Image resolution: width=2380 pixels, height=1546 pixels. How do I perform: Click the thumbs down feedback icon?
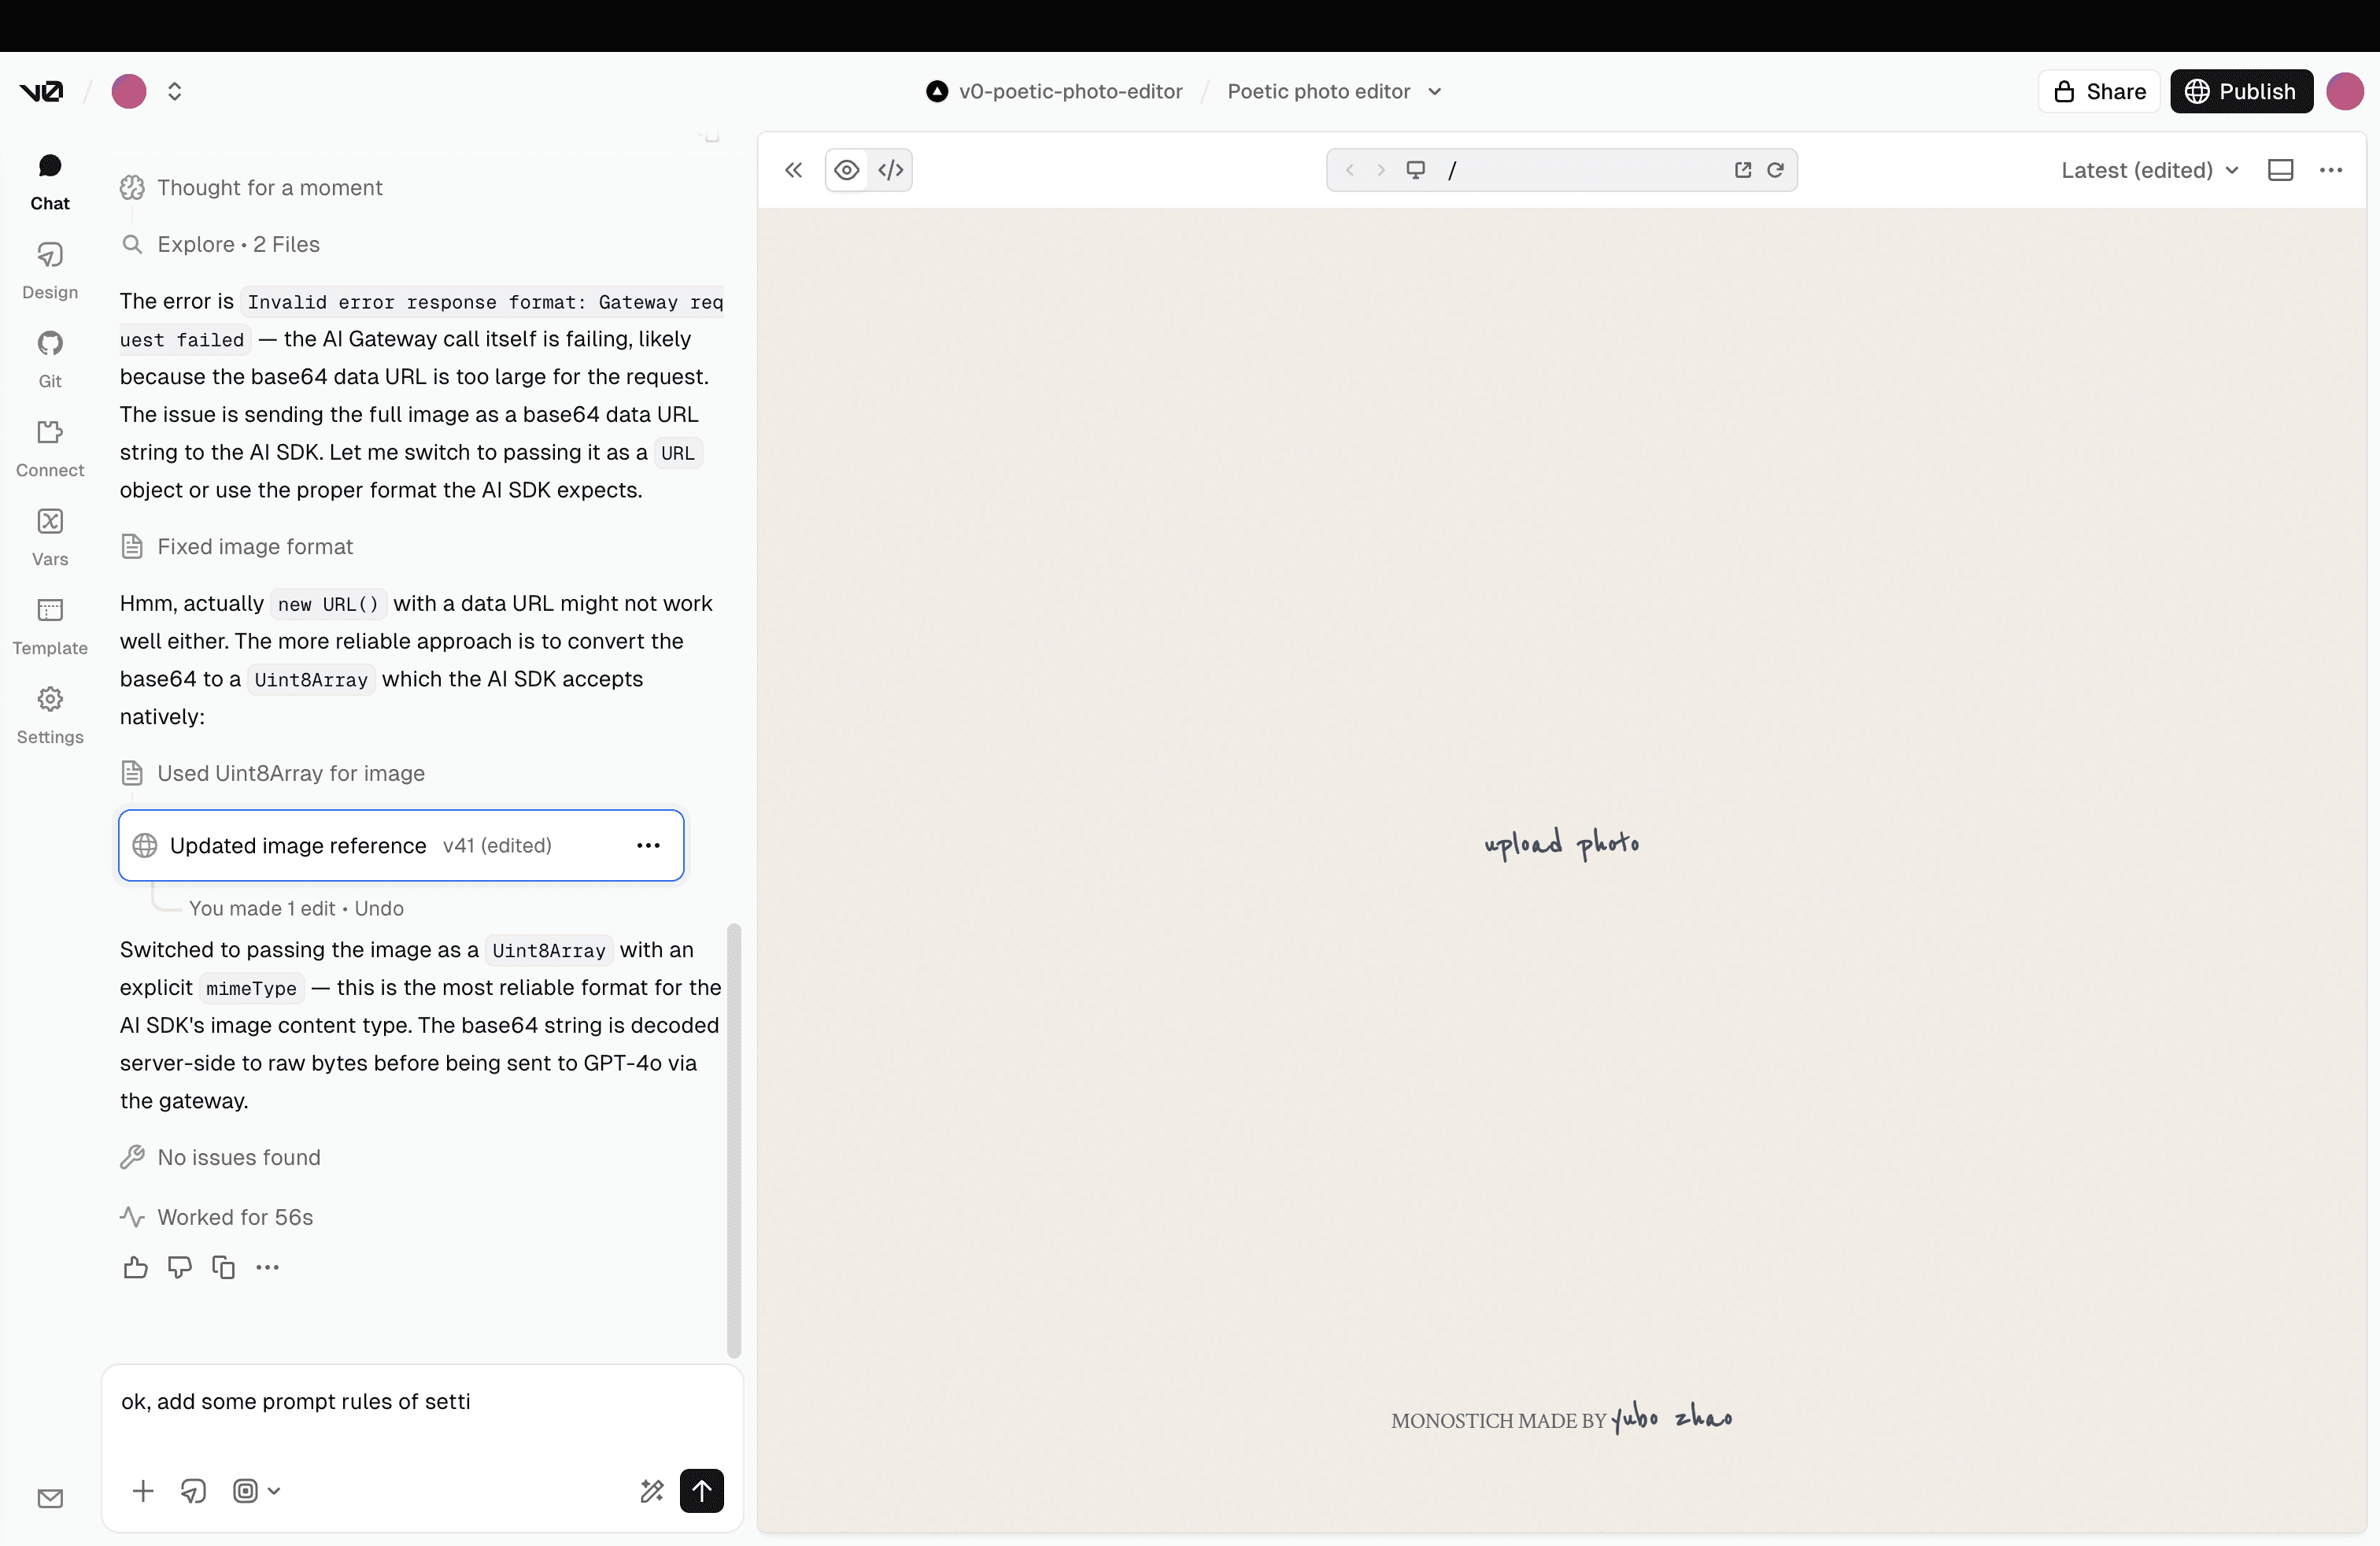click(179, 1267)
